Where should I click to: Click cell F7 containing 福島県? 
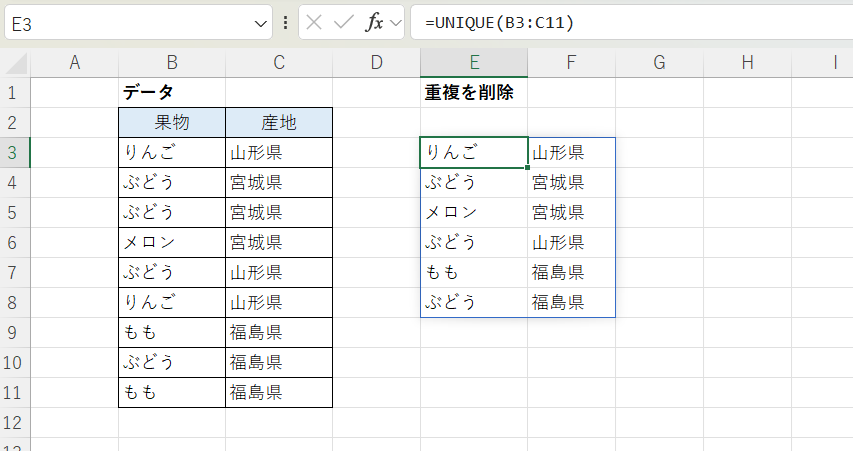point(571,272)
